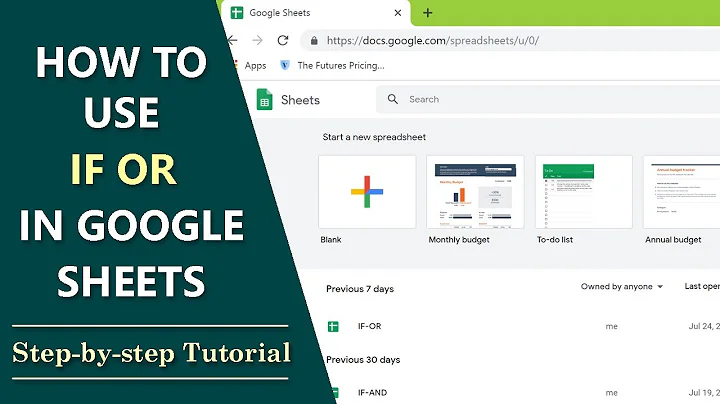
Task: Focus the docs.google.com address bar
Action: (510, 41)
